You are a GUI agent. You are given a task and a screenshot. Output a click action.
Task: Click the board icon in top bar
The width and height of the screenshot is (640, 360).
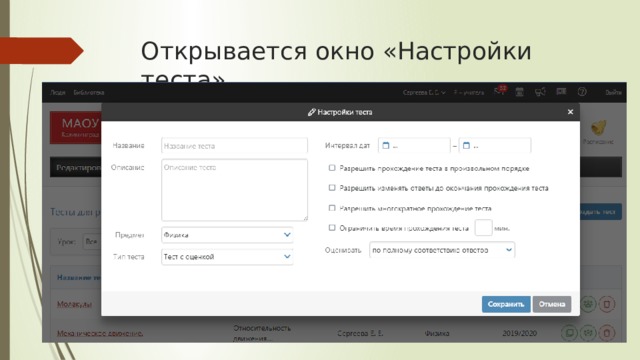coord(561,91)
